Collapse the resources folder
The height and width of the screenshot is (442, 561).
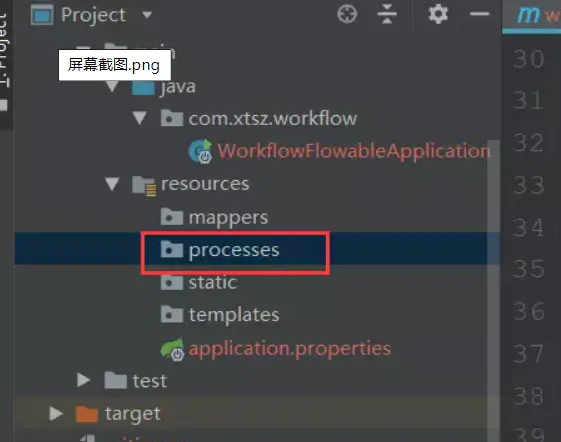(112, 184)
